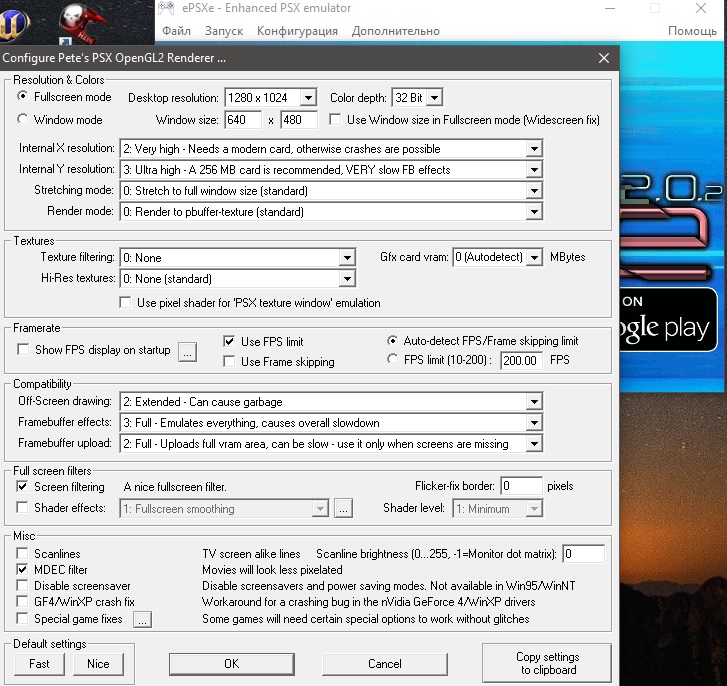Click the Nice default settings button
This screenshot has width=727, height=686.
click(x=98, y=664)
